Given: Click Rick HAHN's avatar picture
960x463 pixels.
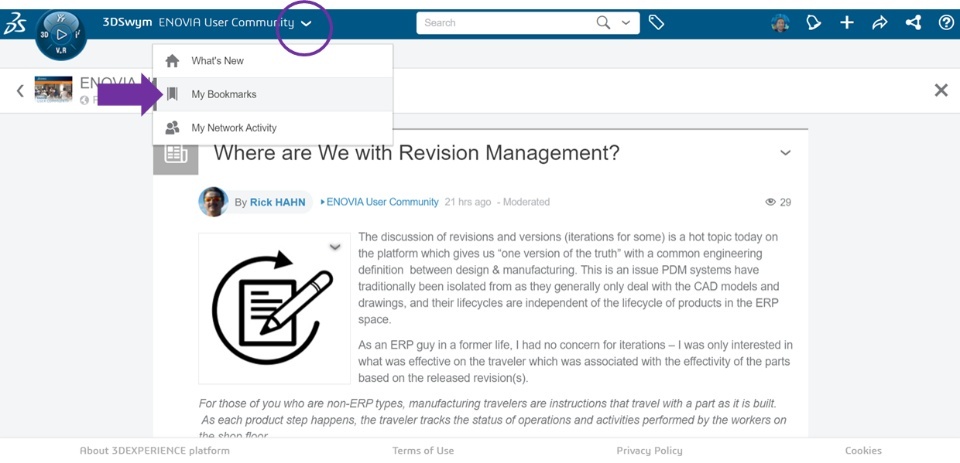Looking at the screenshot, I should tap(213, 202).
